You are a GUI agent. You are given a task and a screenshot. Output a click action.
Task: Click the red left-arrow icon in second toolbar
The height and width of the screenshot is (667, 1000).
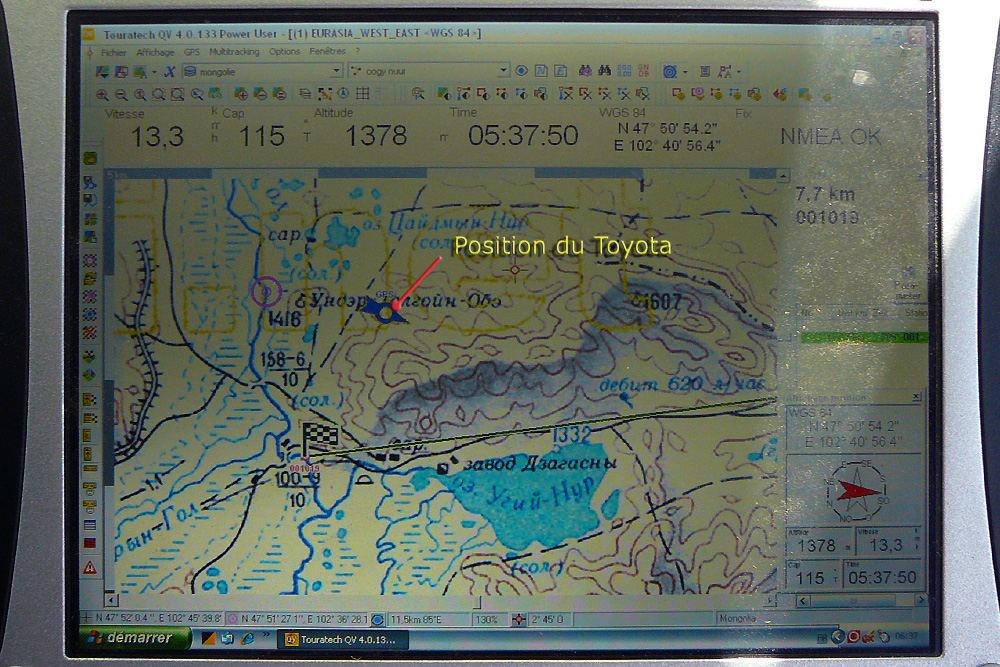[x=779, y=95]
